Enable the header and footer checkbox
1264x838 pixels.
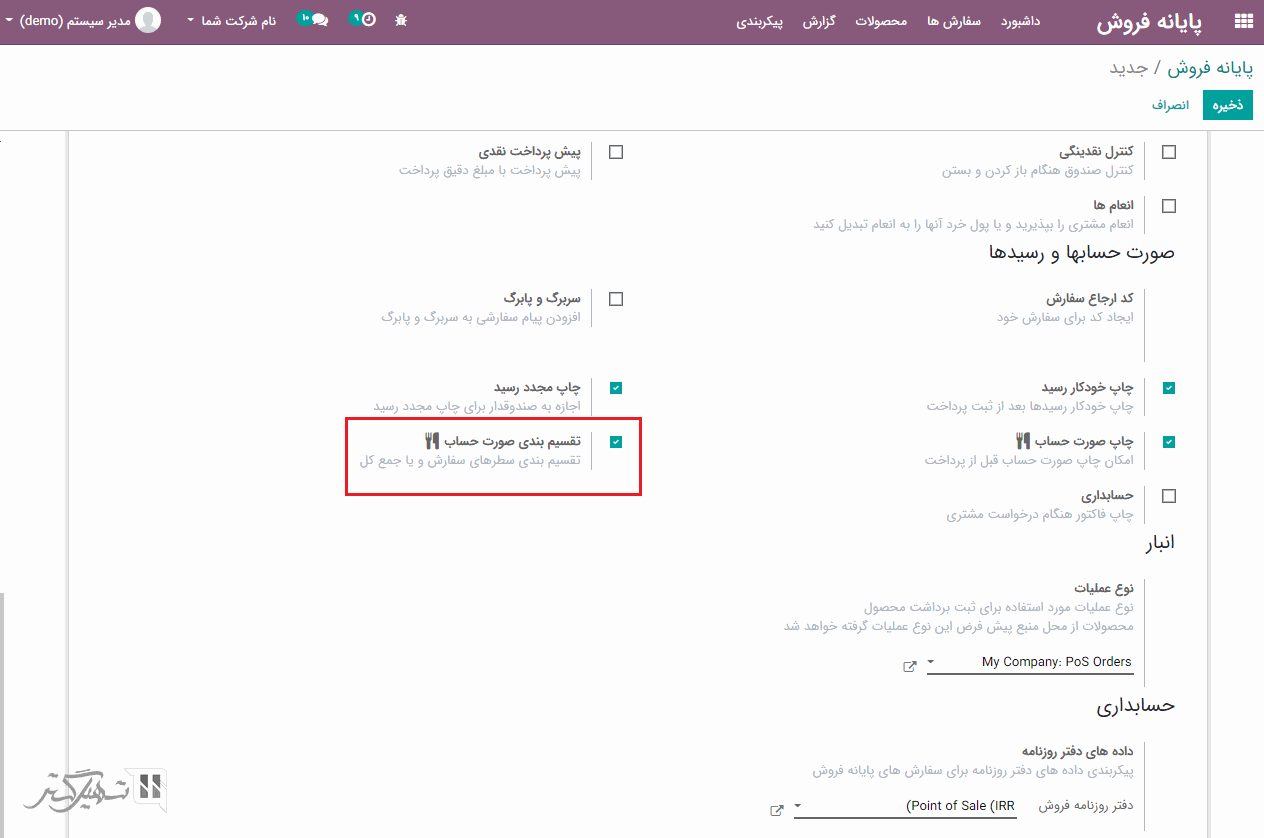click(x=616, y=299)
